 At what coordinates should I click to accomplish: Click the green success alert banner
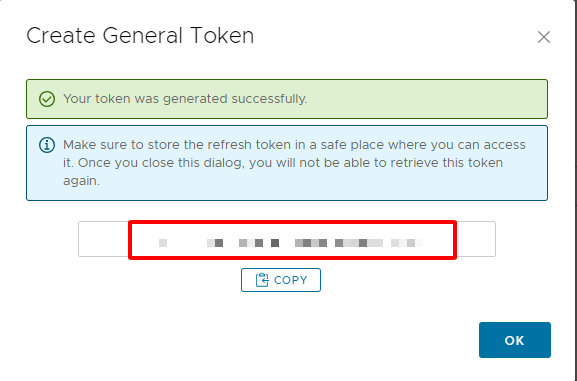point(287,99)
